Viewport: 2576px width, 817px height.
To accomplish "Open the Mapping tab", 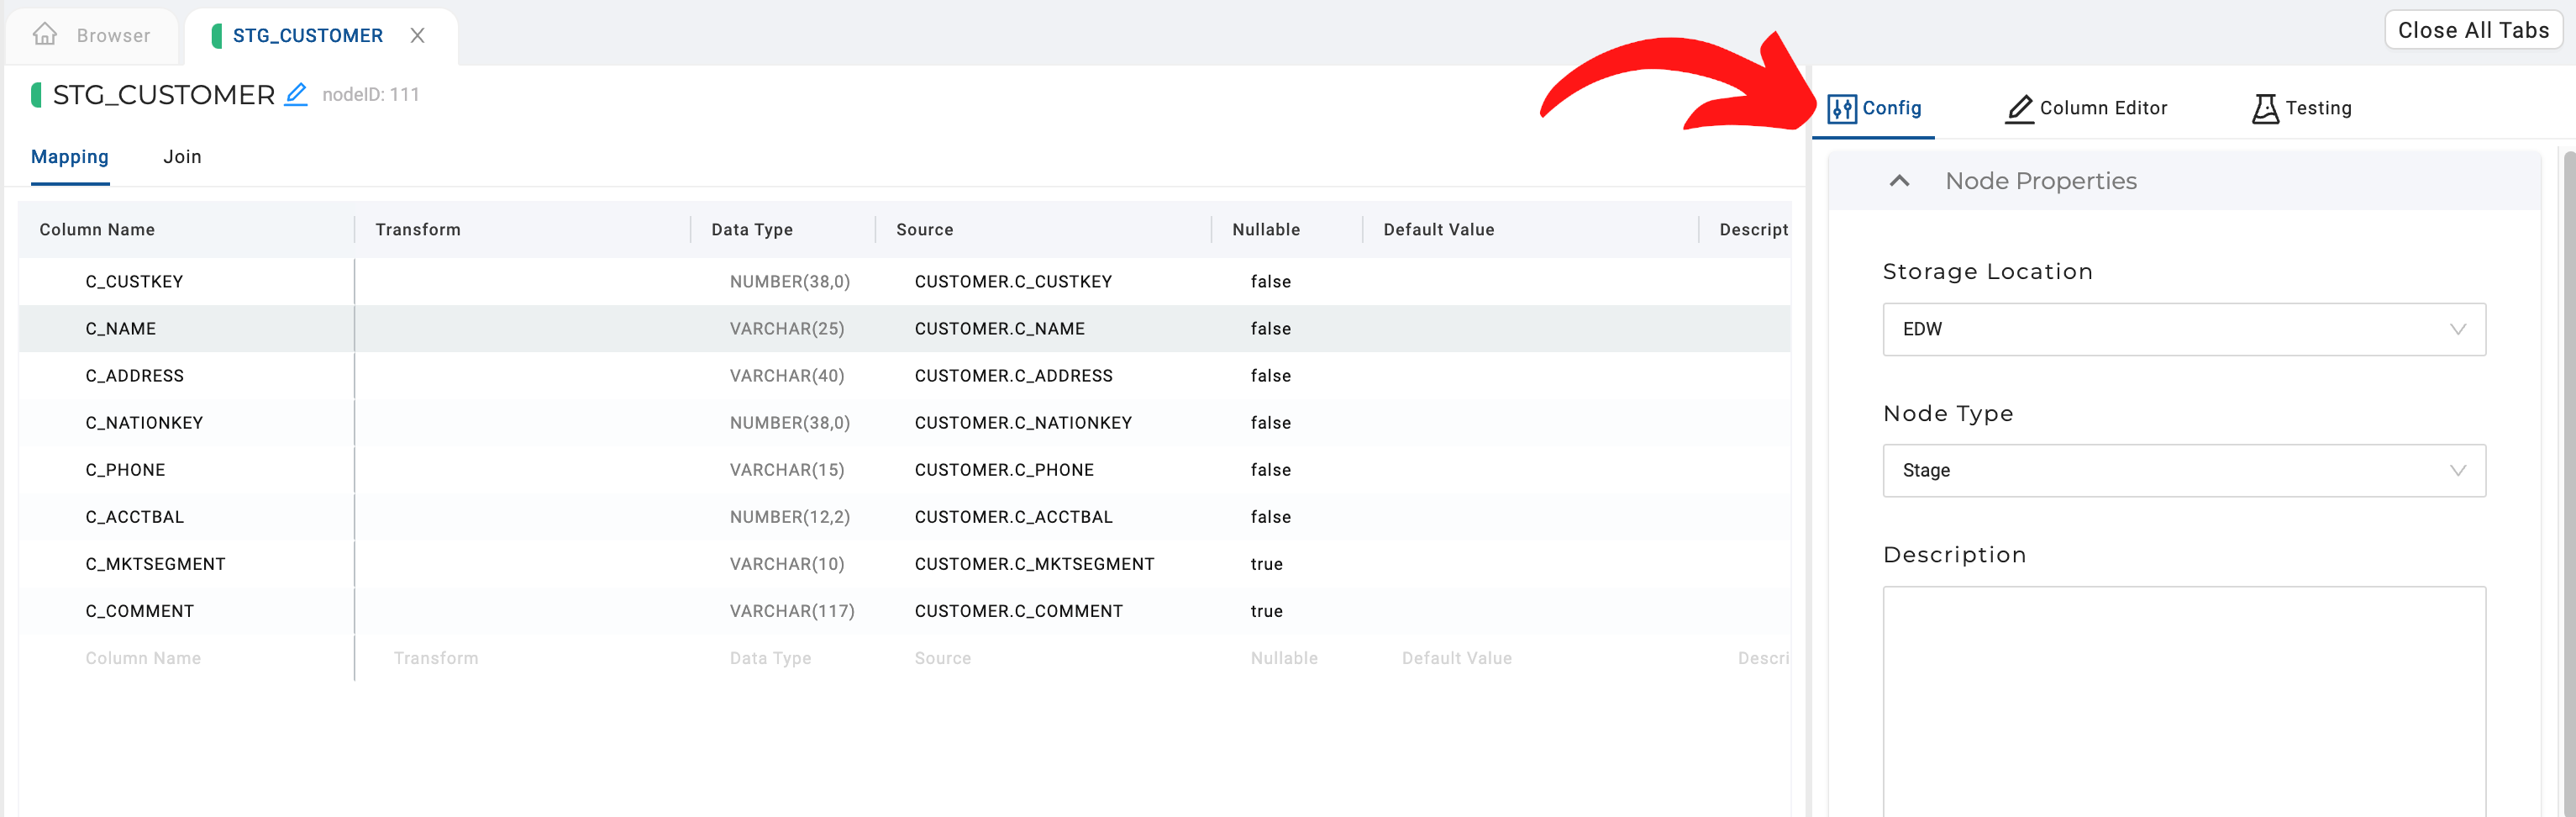I will coord(70,157).
